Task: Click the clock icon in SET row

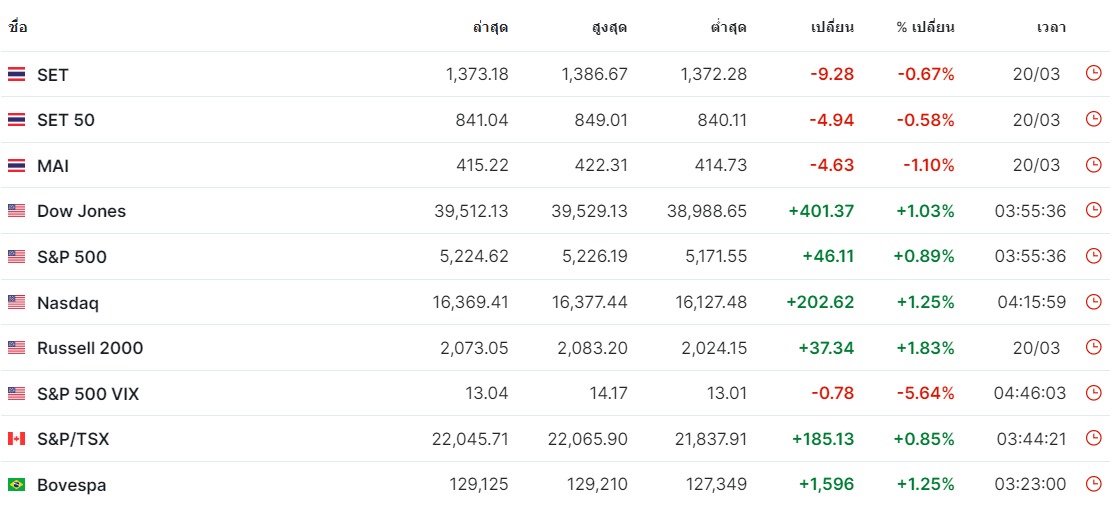Action: pyautogui.click(x=1094, y=73)
